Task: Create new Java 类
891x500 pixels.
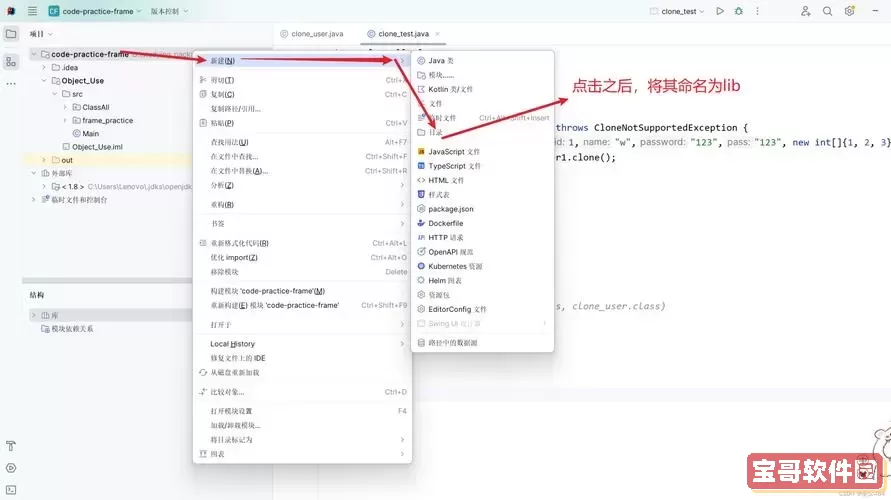Action: pos(482,61)
